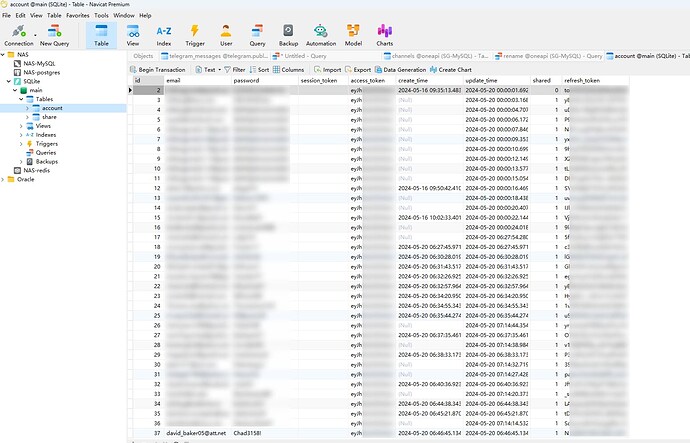Open the Help menu
The image size is (690, 443).
[x=145, y=15]
